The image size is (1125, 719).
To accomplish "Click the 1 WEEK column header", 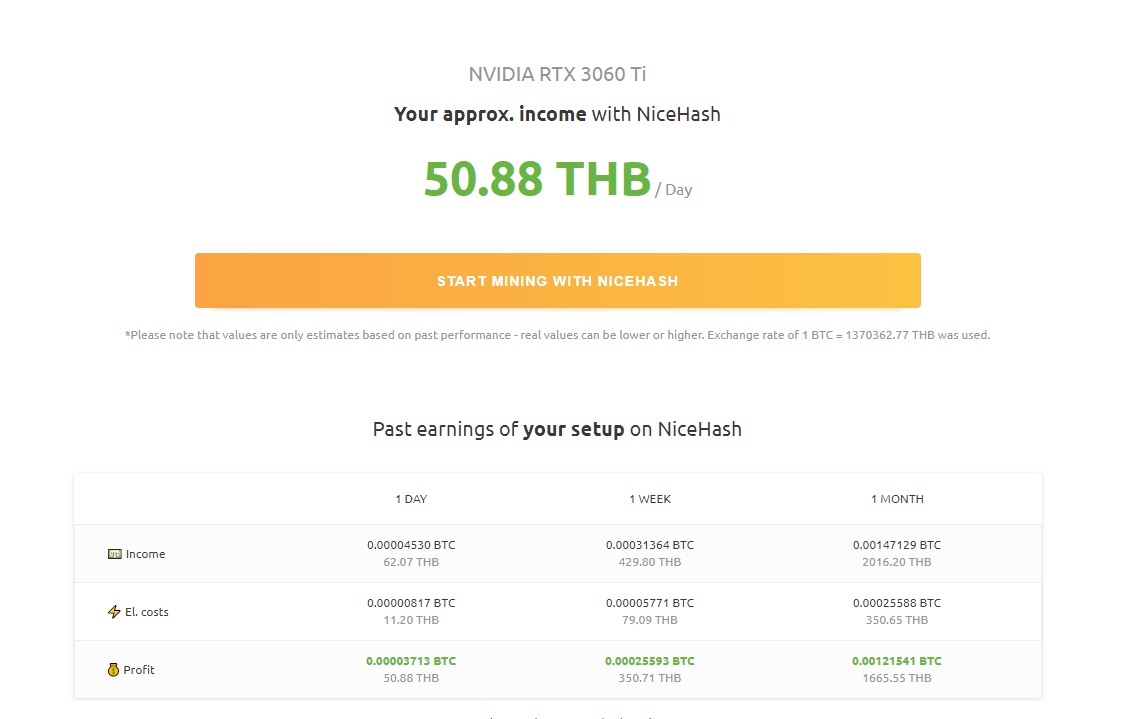I will pos(650,499).
